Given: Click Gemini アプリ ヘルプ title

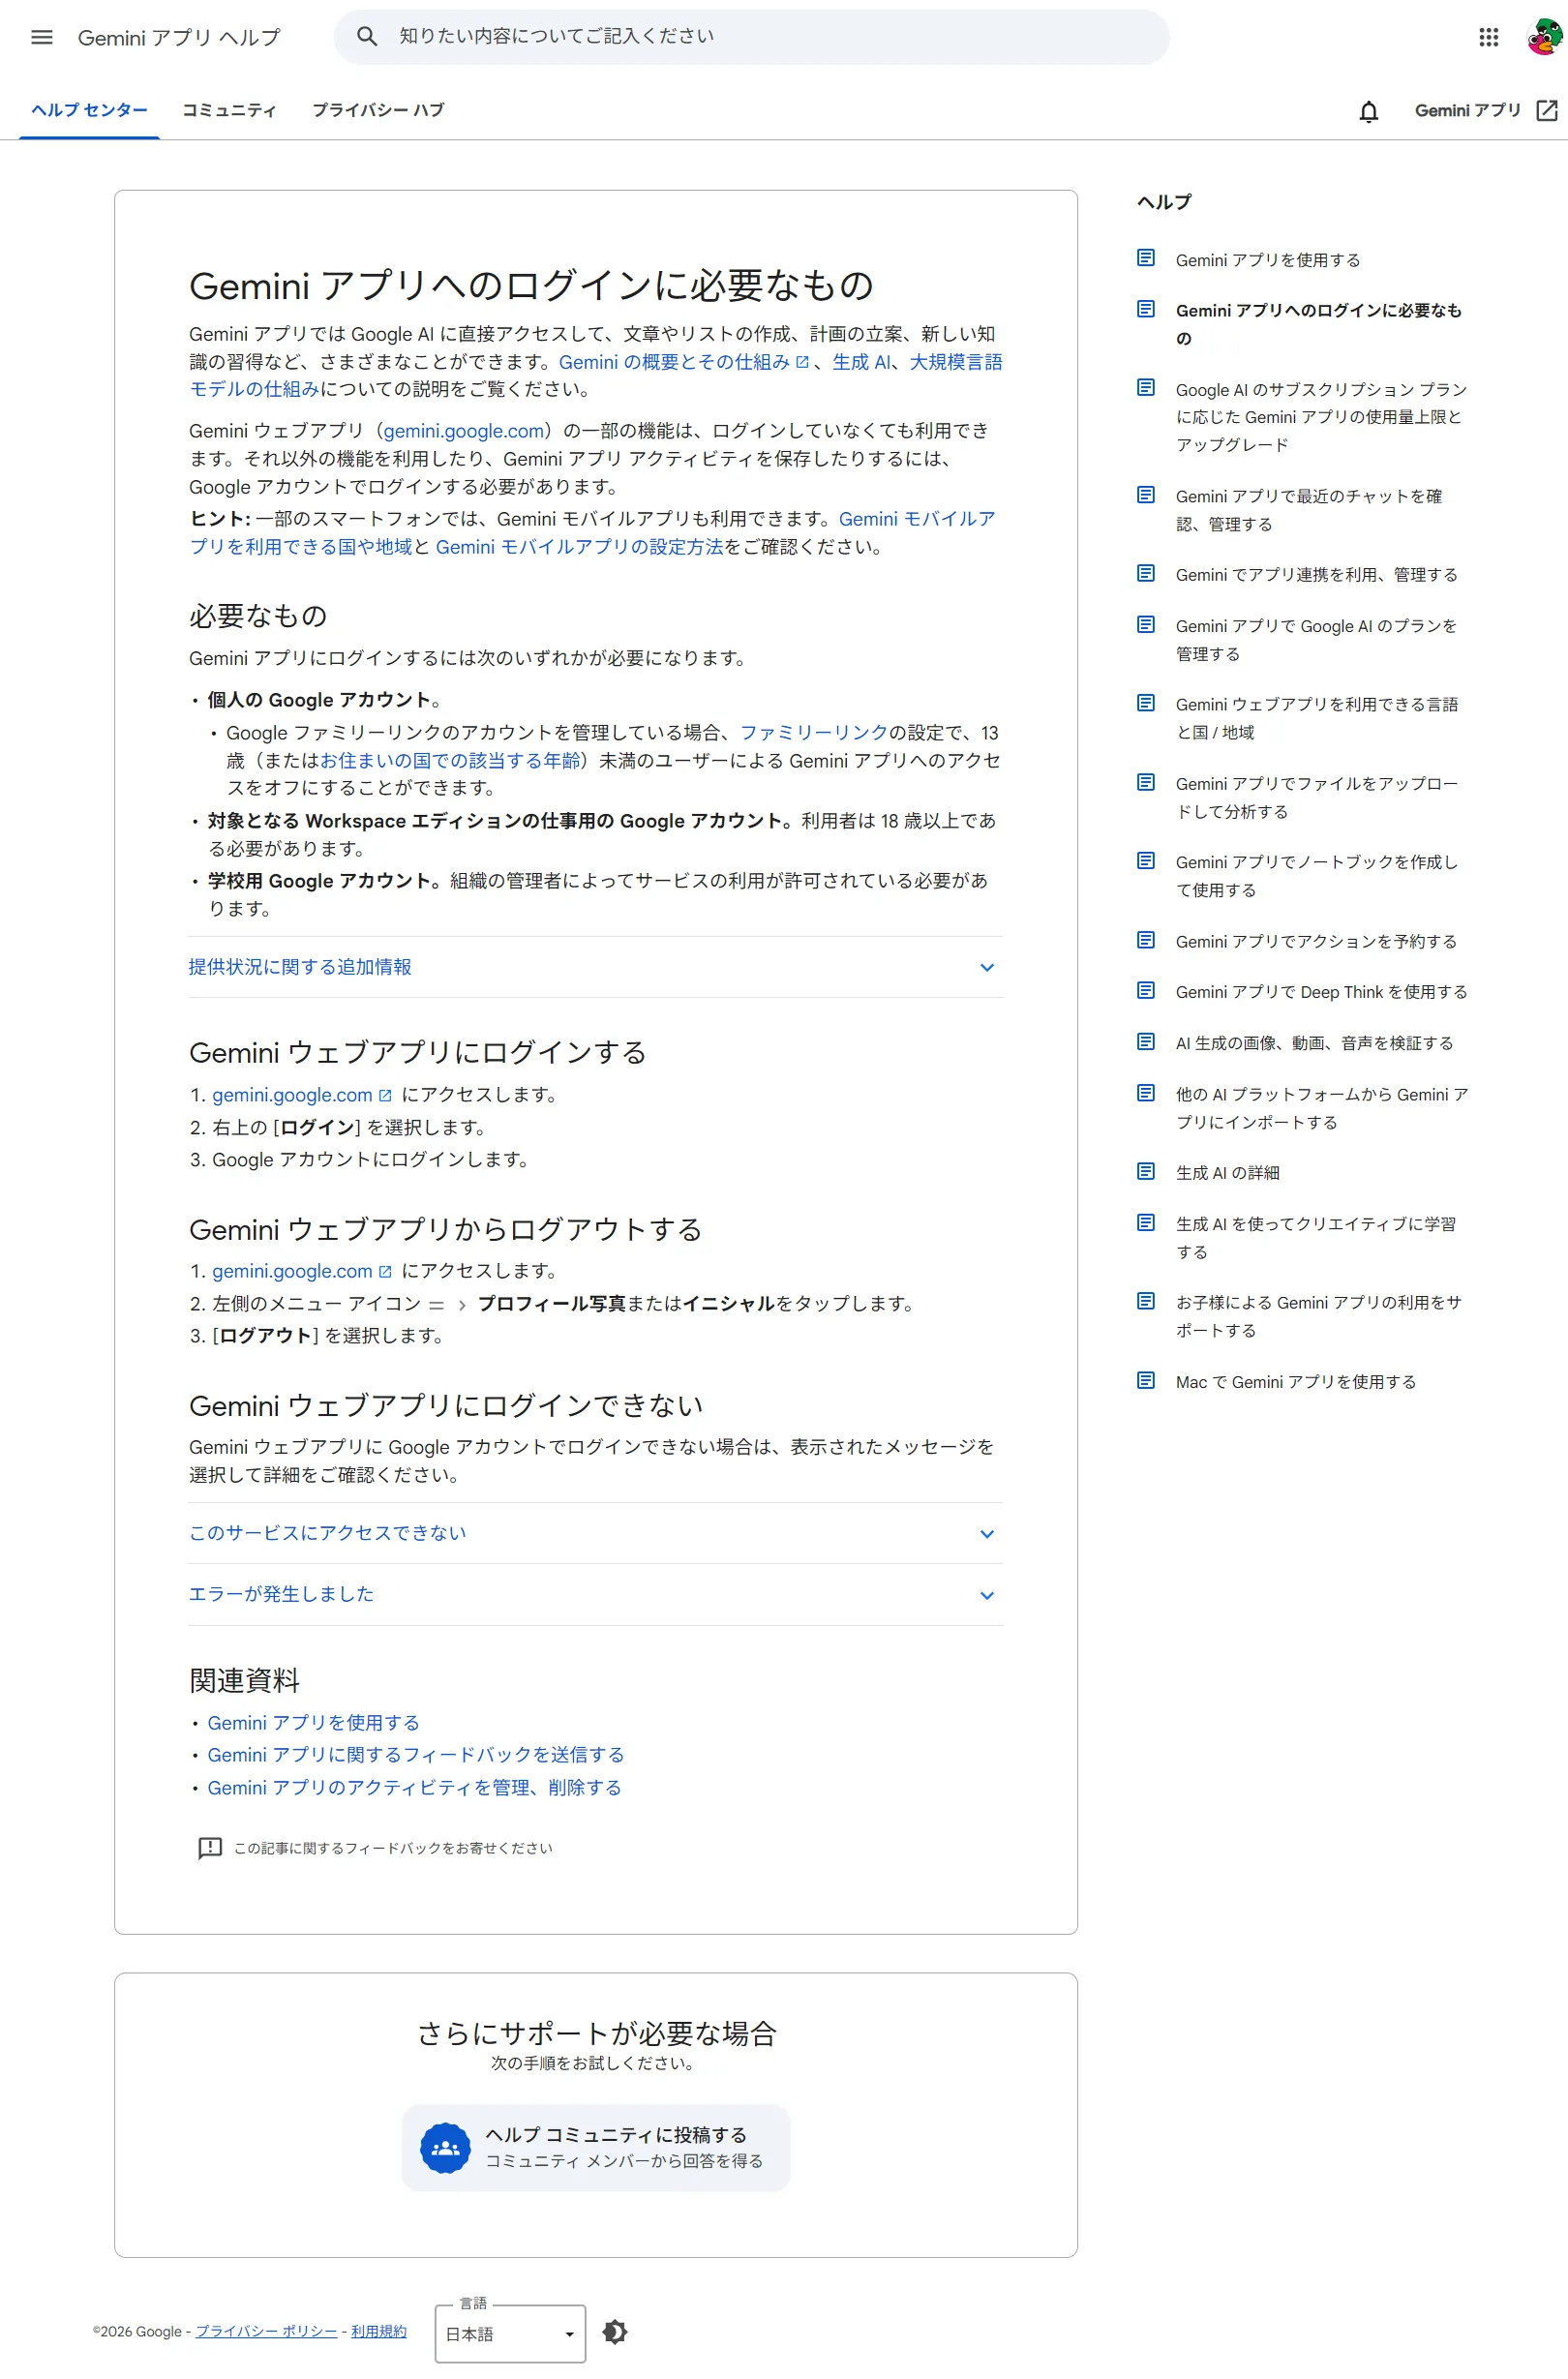Looking at the screenshot, I should [x=179, y=37].
